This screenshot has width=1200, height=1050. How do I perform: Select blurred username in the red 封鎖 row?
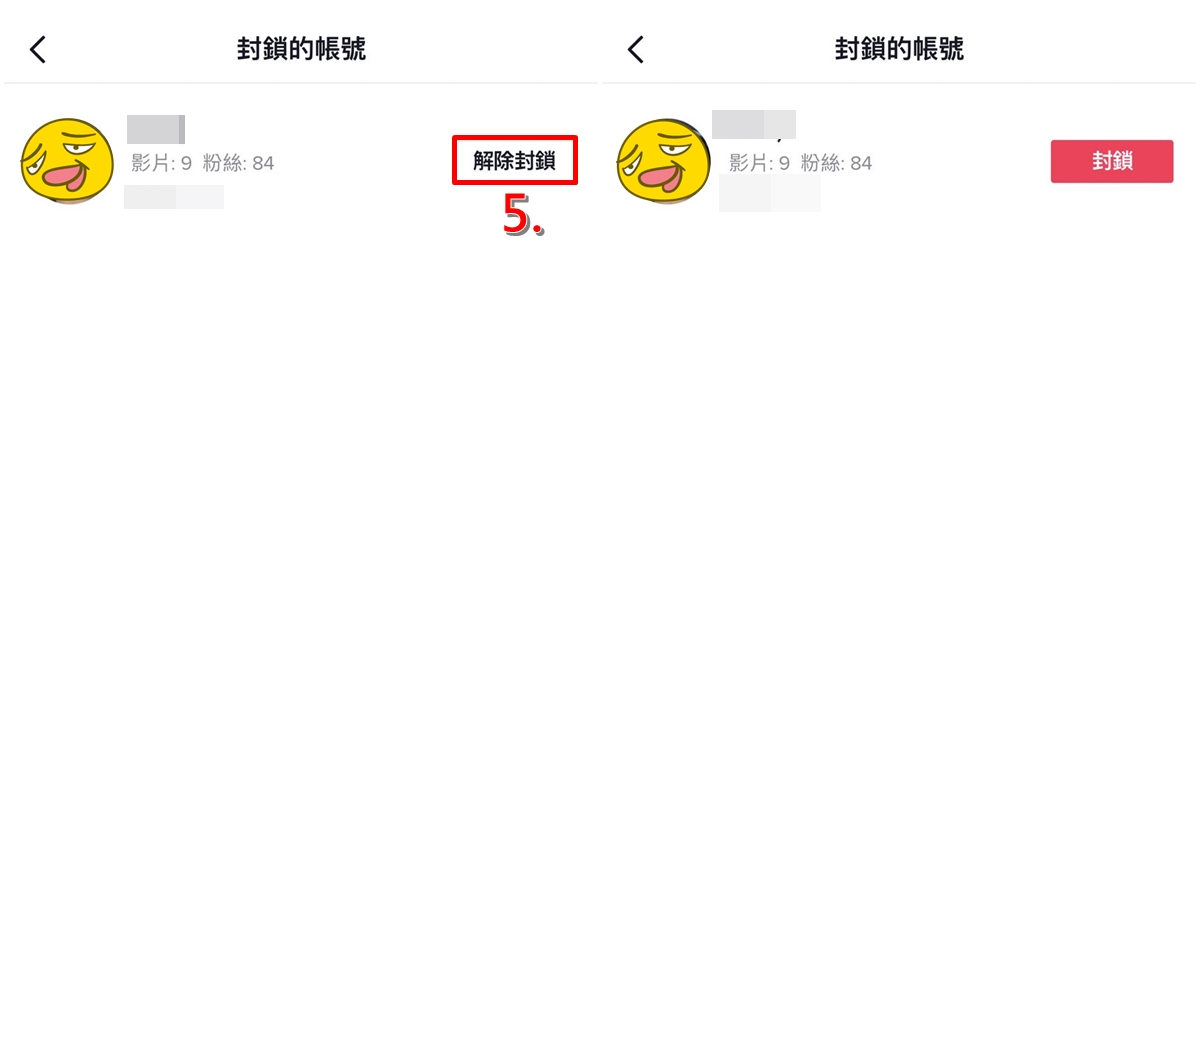tap(754, 124)
